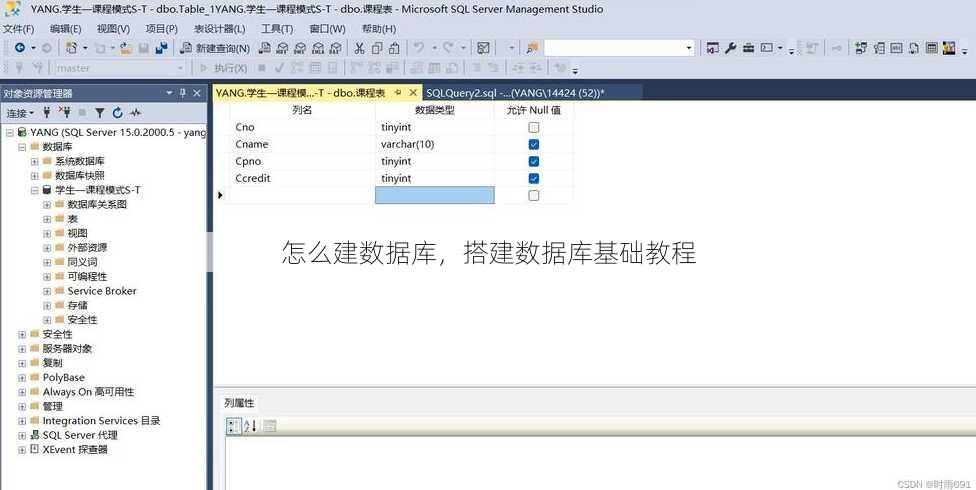Click the DMX query icon in the toolbar

tap(300, 48)
